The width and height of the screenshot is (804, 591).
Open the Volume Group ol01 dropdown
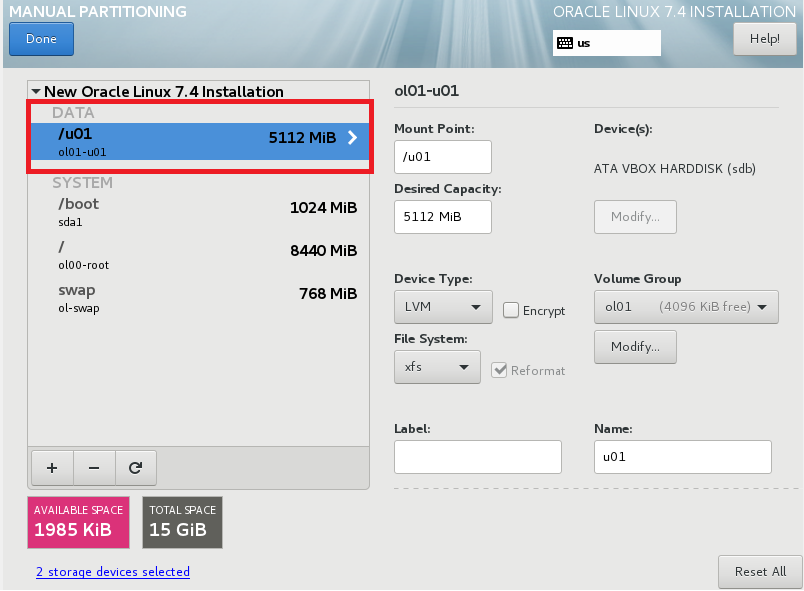pos(685,307)
